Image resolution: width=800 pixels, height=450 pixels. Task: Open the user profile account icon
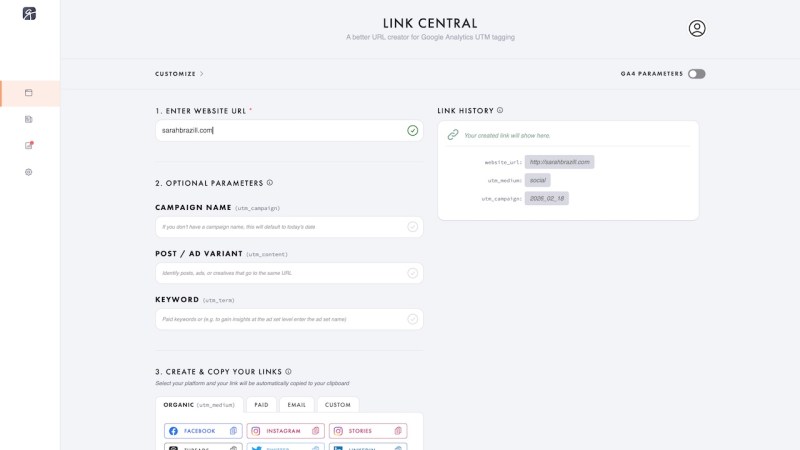[697, 29]
